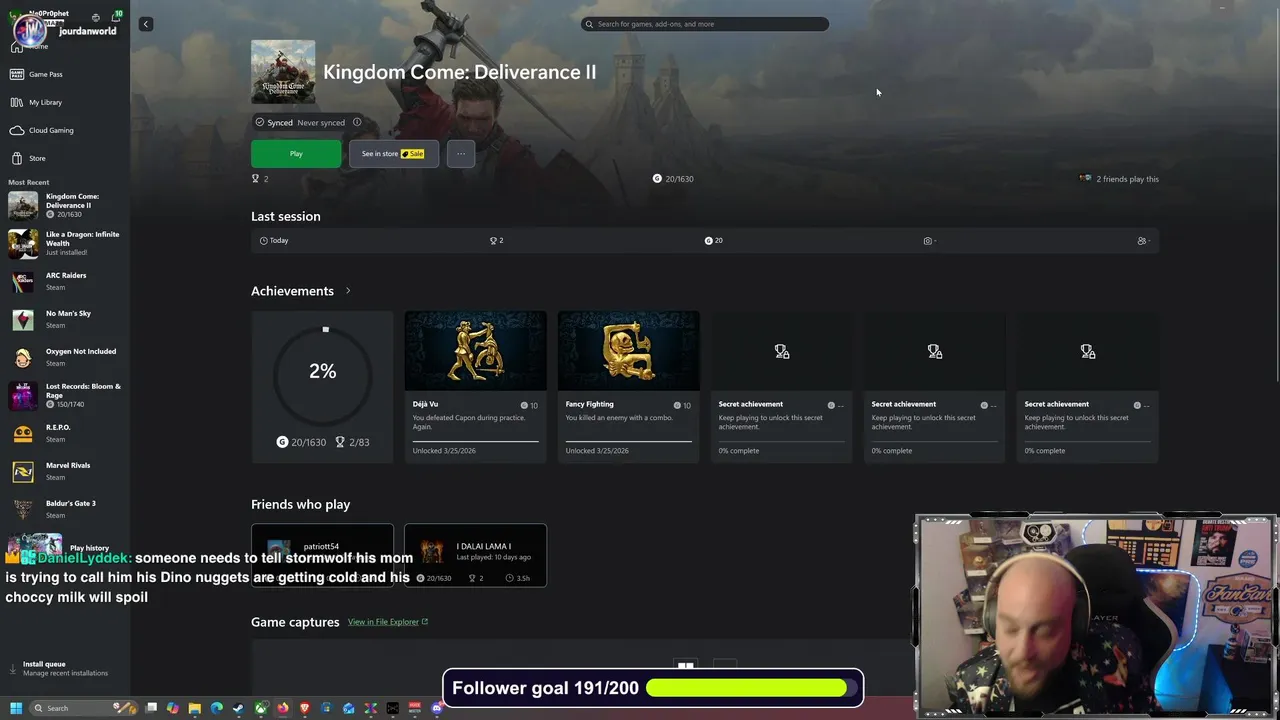This screenshot has width=1280, height=720.
Task: Open Brave browser from the taskbar
Action: click(x=304, y=709)
